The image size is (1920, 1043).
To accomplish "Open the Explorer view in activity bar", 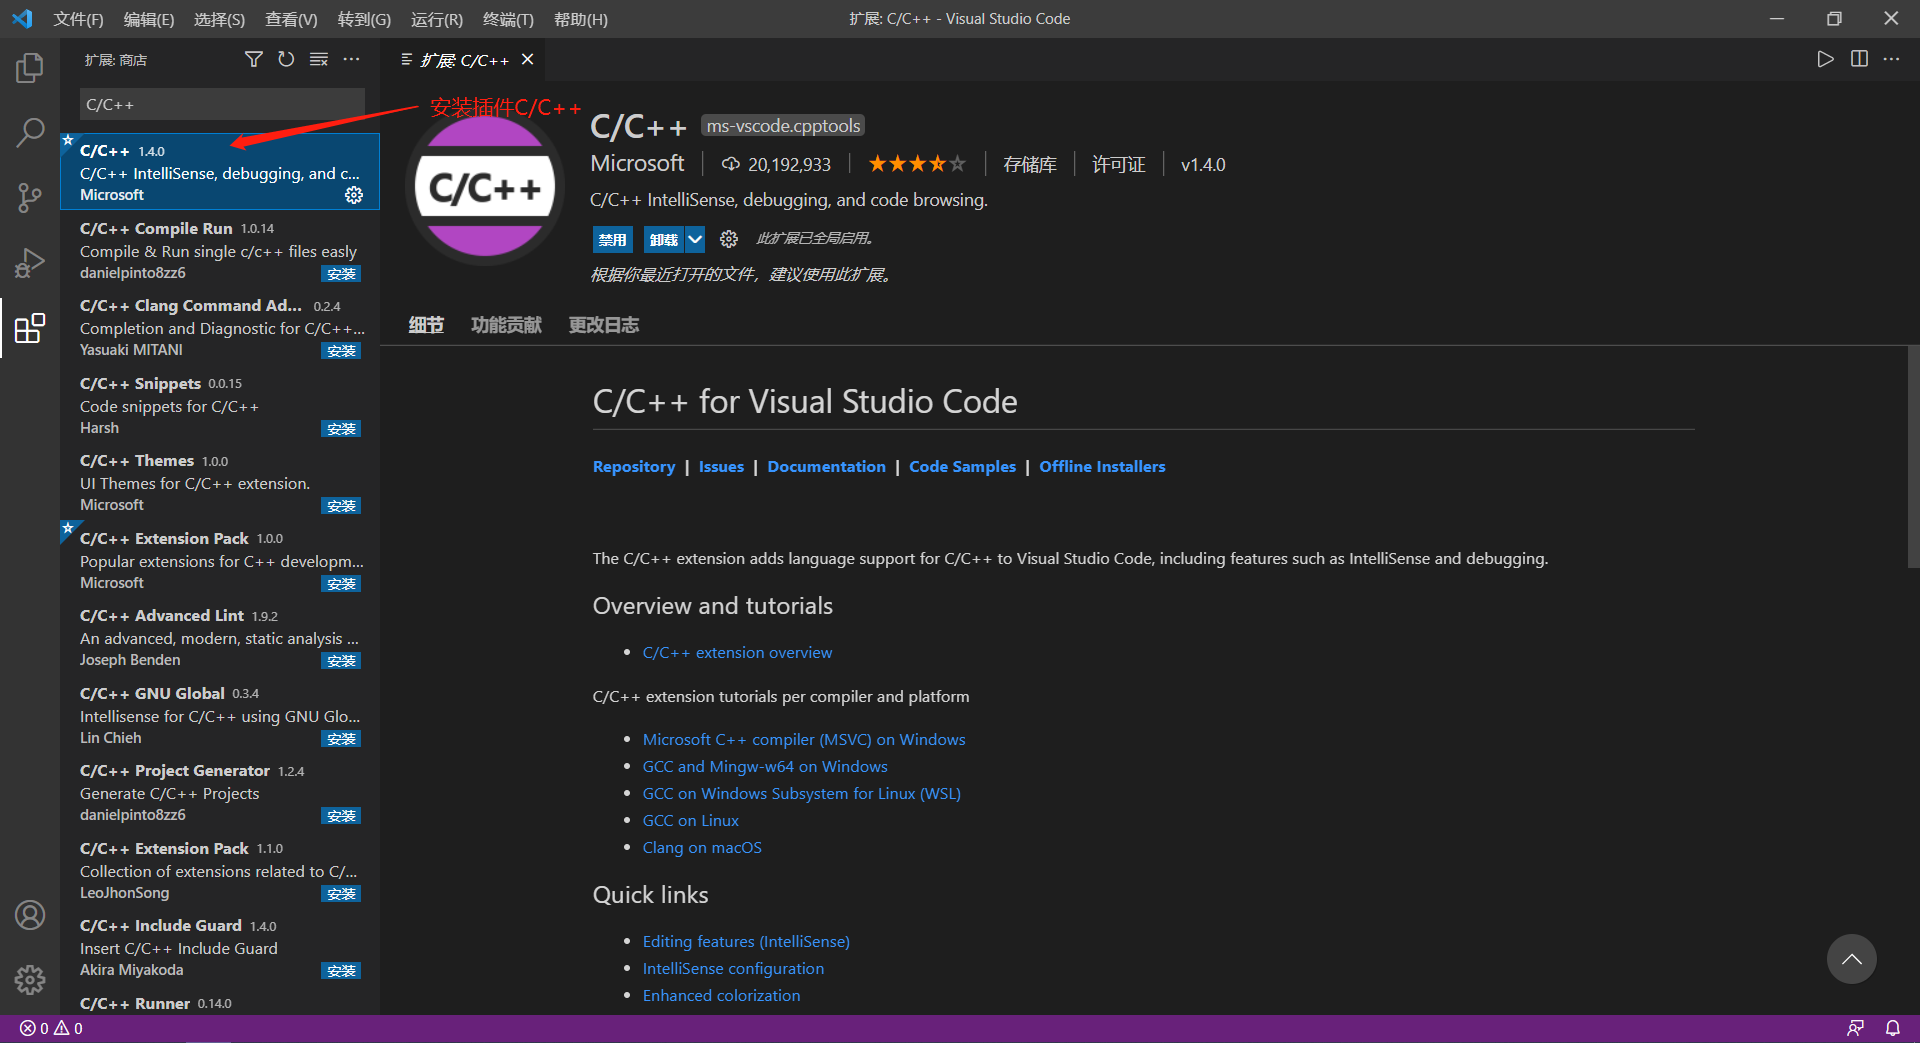I will (30, 68).
